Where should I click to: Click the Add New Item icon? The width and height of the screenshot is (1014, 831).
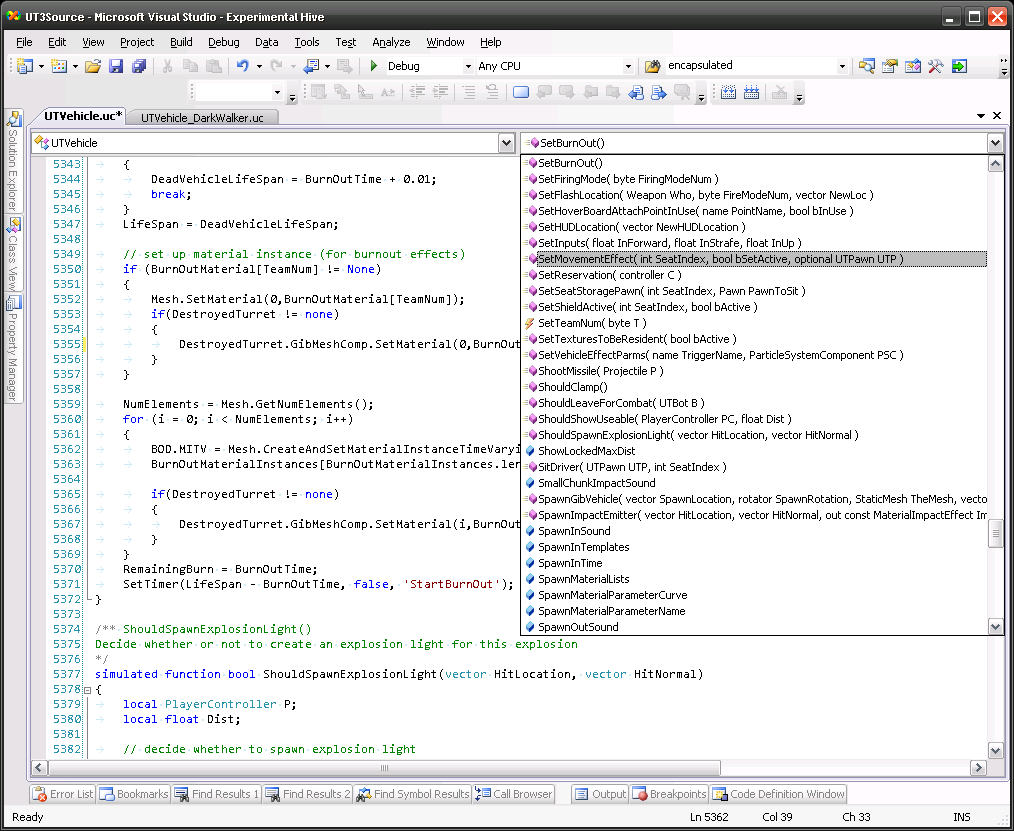click(x=59, y=66)
